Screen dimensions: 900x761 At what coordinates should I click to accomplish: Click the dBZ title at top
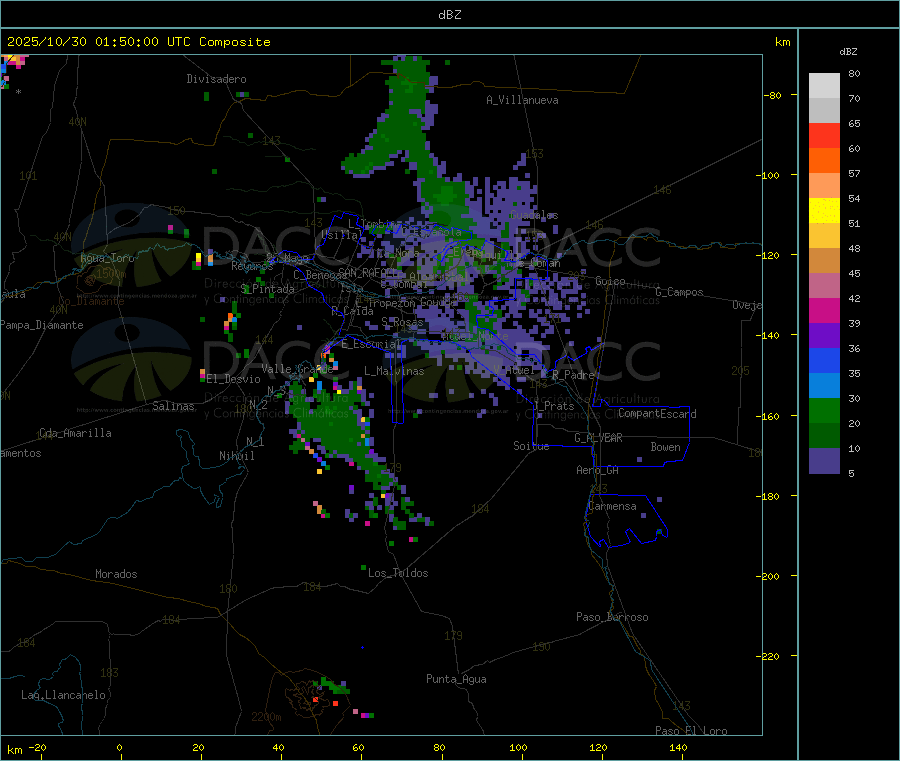pos(449,15)
